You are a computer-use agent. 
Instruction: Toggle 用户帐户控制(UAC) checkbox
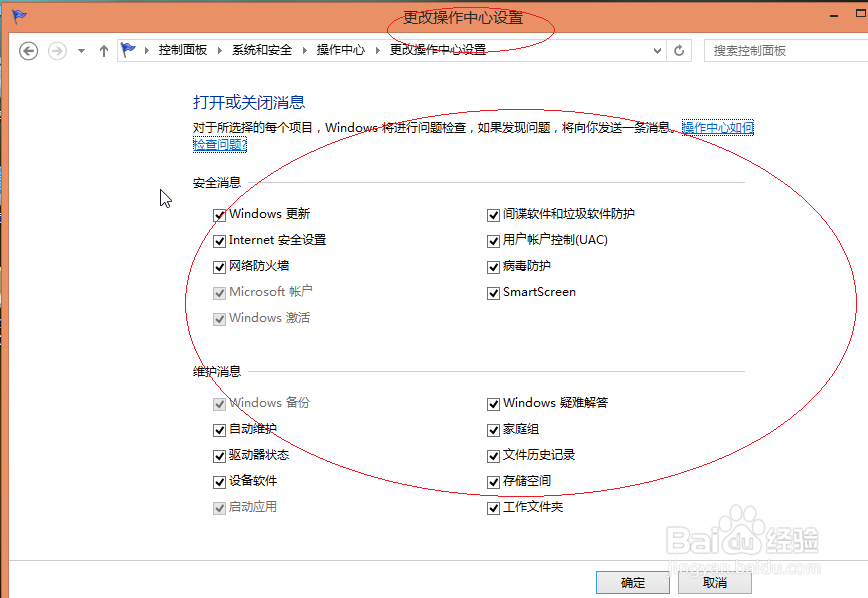[x=493, y=241]
